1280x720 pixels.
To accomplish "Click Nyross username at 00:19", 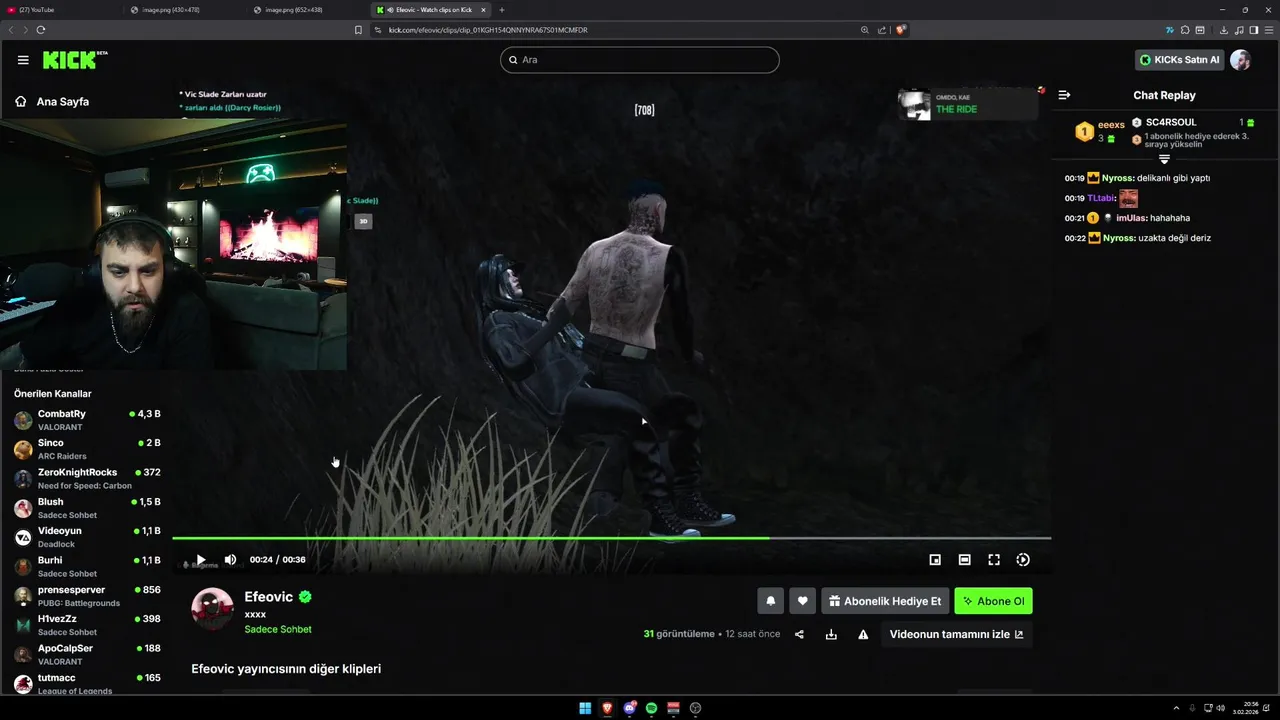I will click(x=1118, y=178).
